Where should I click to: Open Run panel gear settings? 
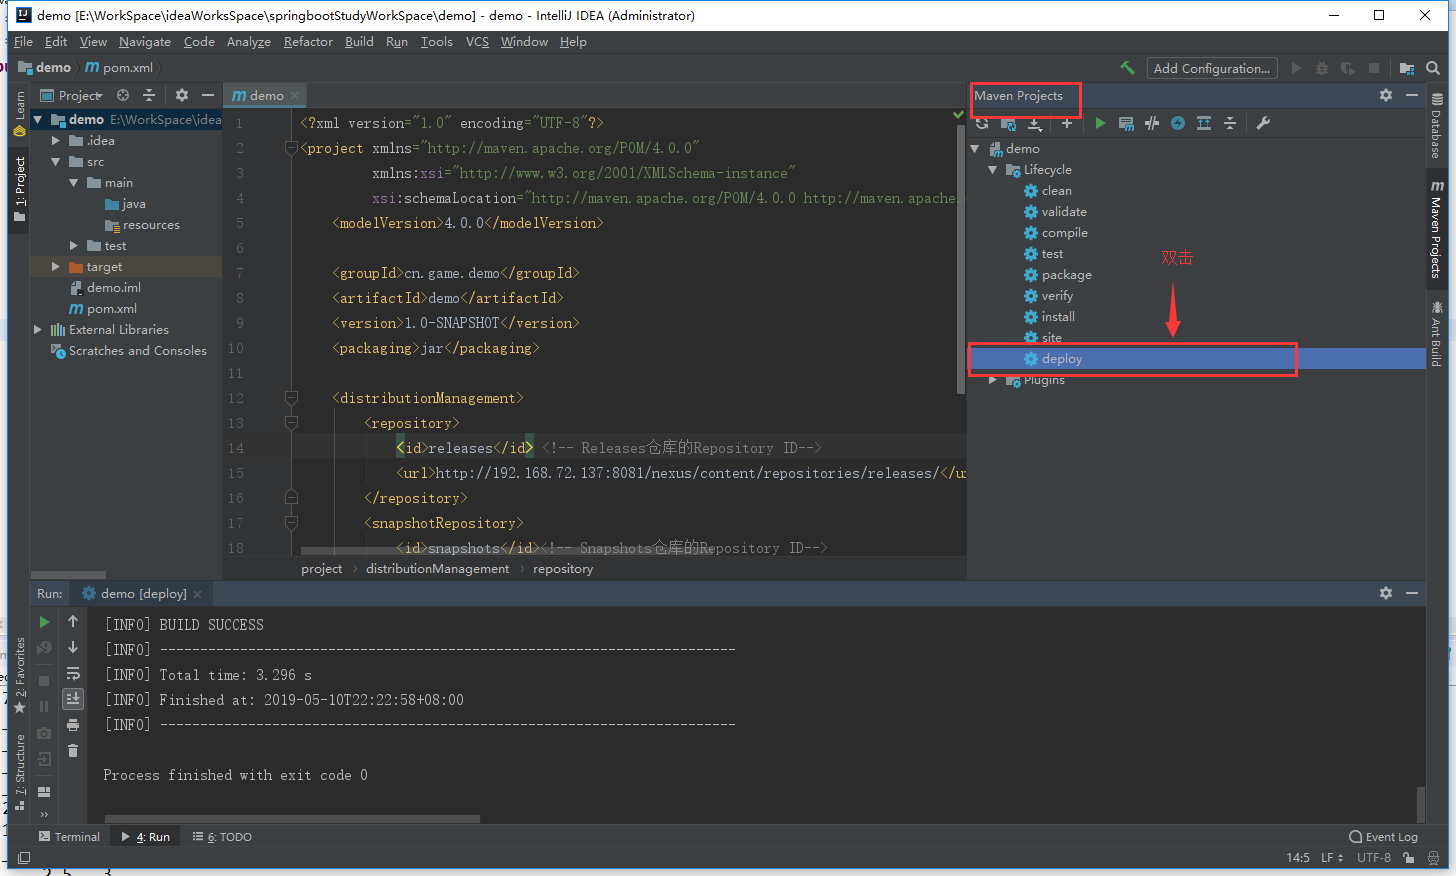pyautogui.click(x=1386, y=593)
